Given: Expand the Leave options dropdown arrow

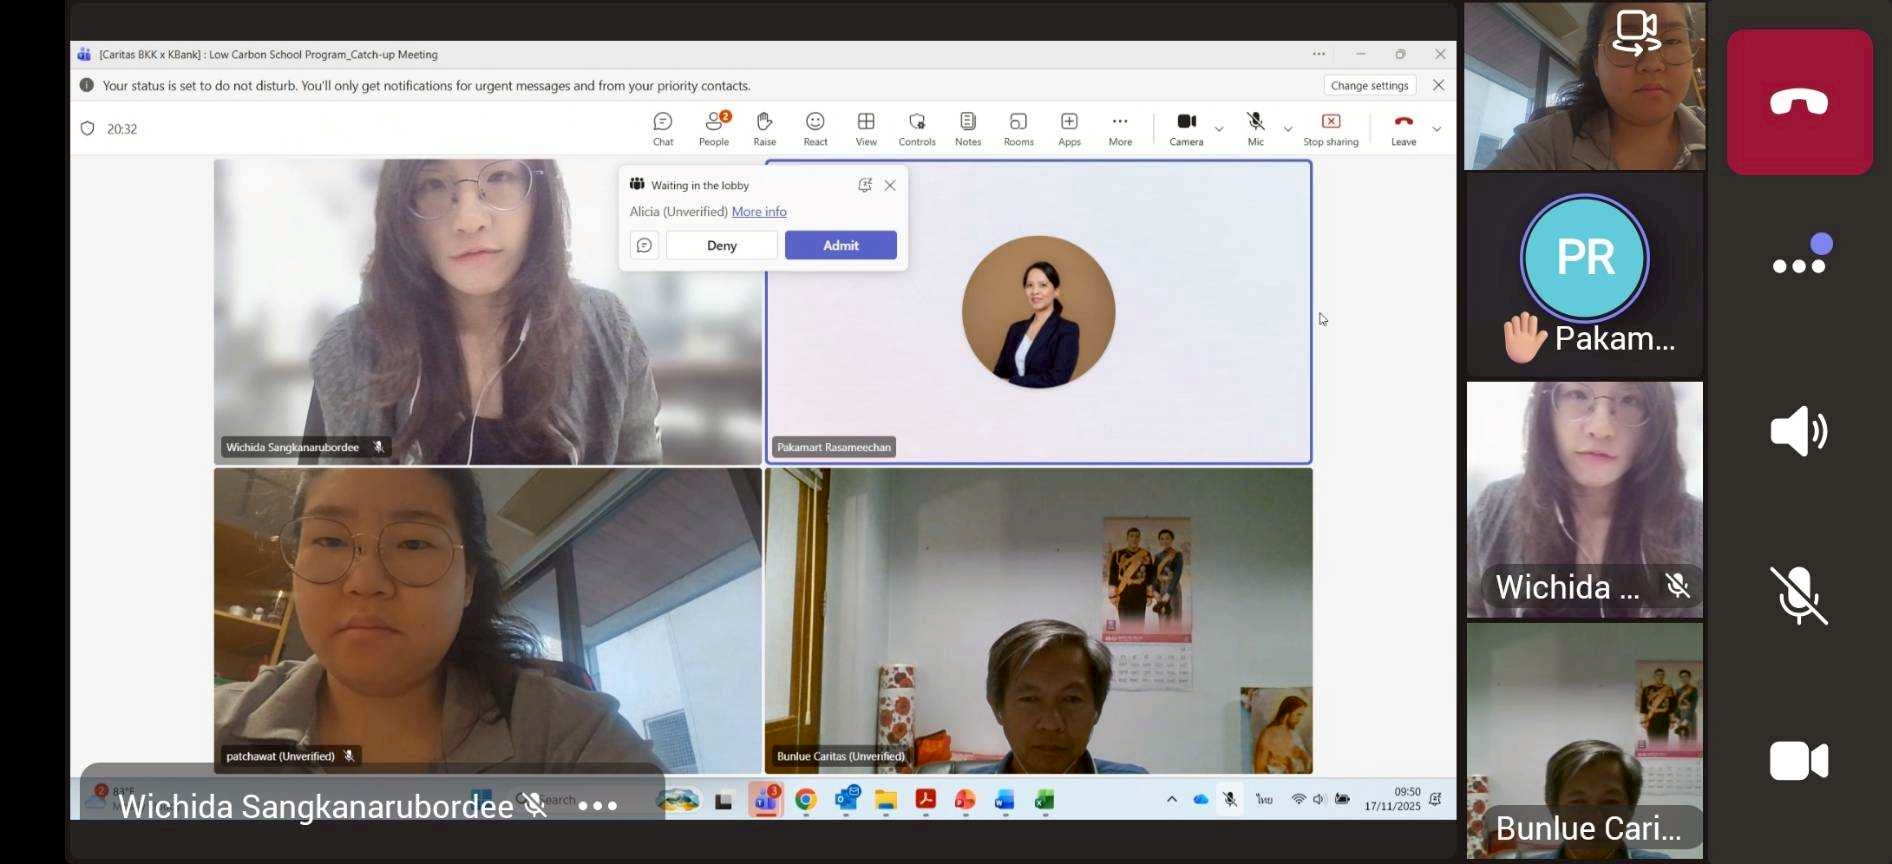Looking at the screenshot, I should point(1437,129).
